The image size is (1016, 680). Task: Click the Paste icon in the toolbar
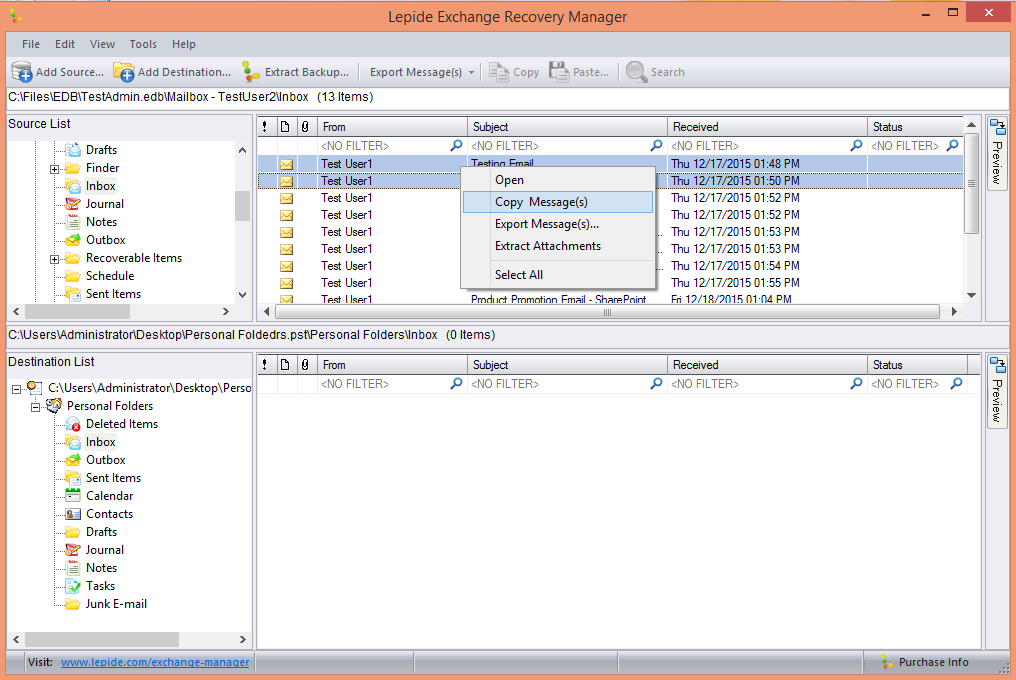coord(556,71)
